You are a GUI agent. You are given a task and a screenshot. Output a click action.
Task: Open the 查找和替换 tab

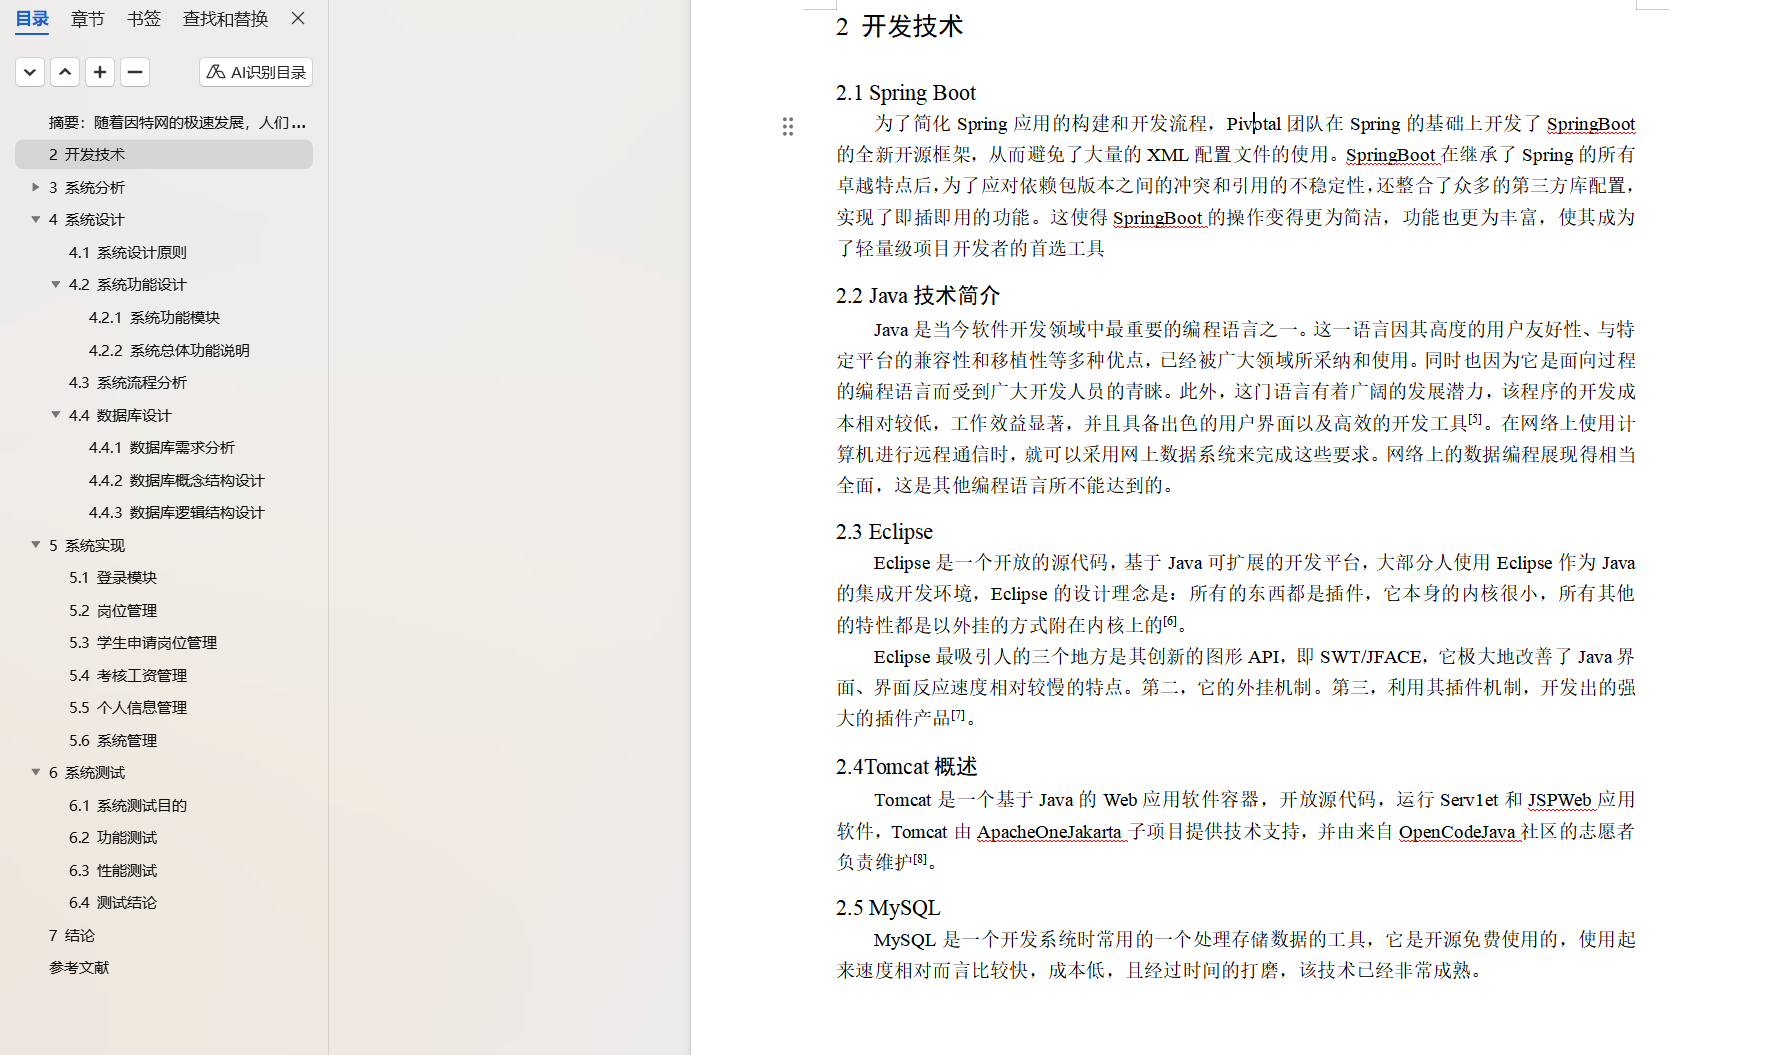225,18
